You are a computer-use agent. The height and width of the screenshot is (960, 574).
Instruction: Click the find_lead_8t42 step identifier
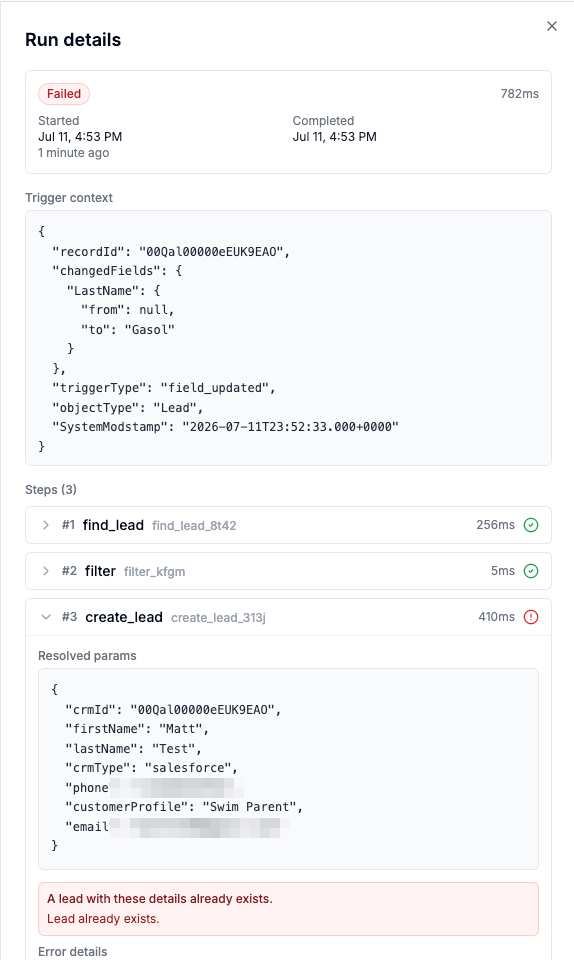click(x=194, y=525)
